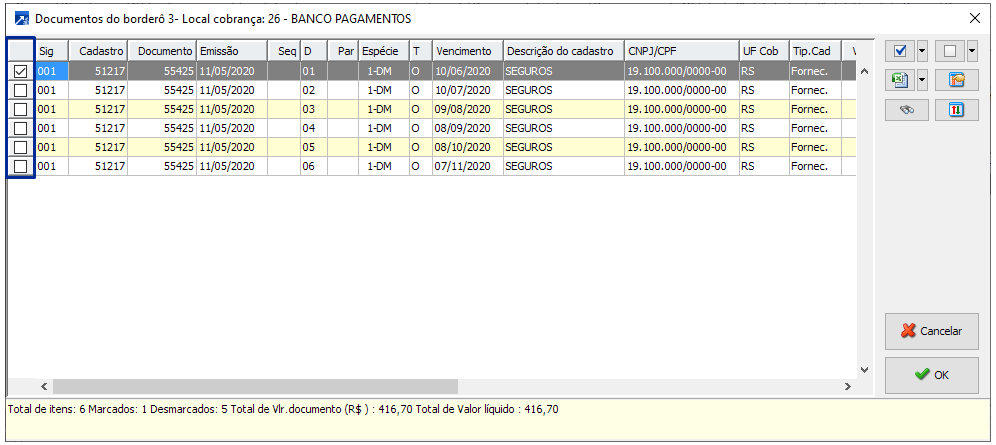Expand the dropdown arrow beside mark all
The height and width of the screenshot is (445, 996).
(x=922, y=51)
